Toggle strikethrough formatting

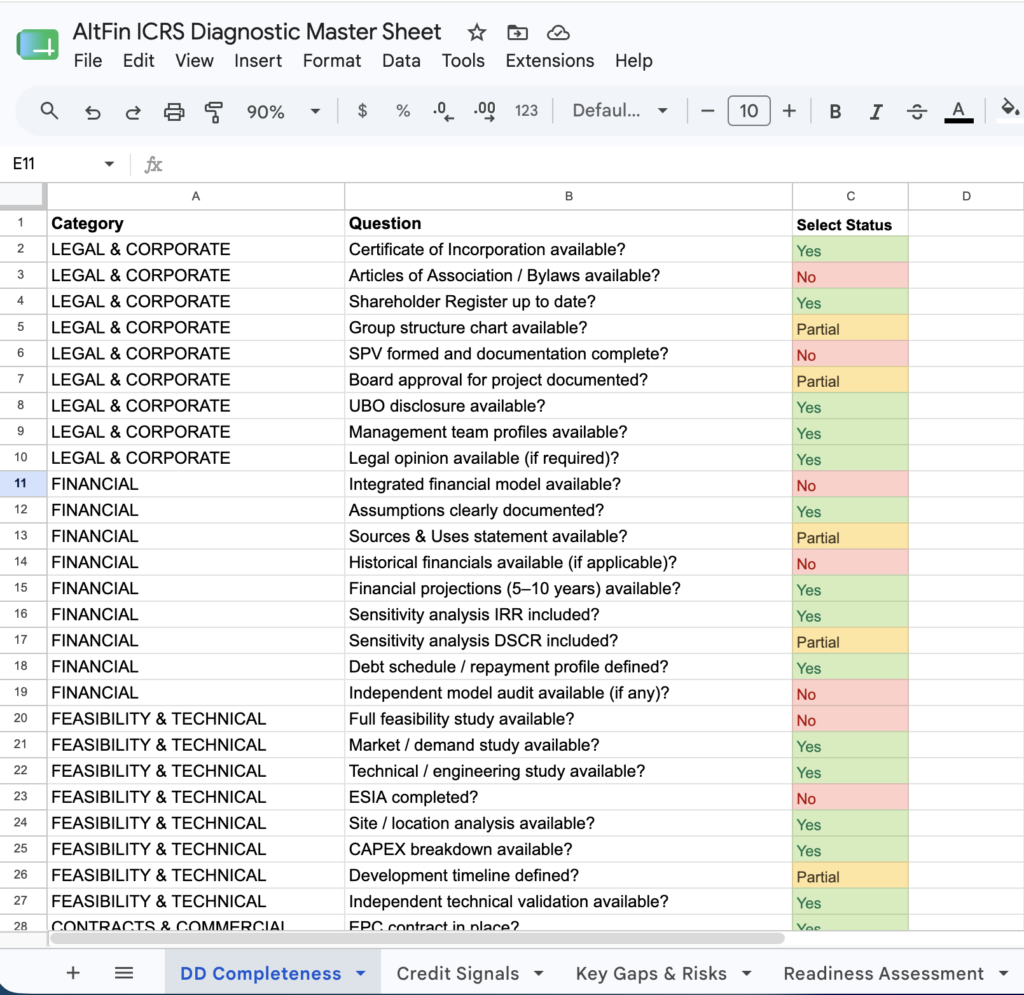917,112
